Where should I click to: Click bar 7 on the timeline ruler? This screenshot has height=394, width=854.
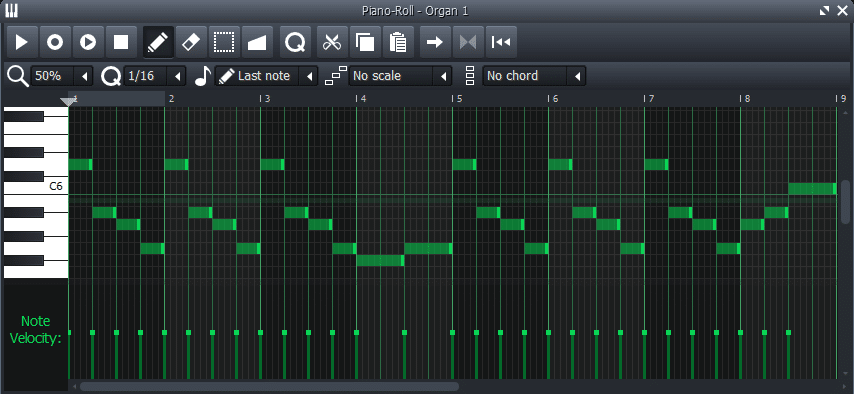[649, 99]
